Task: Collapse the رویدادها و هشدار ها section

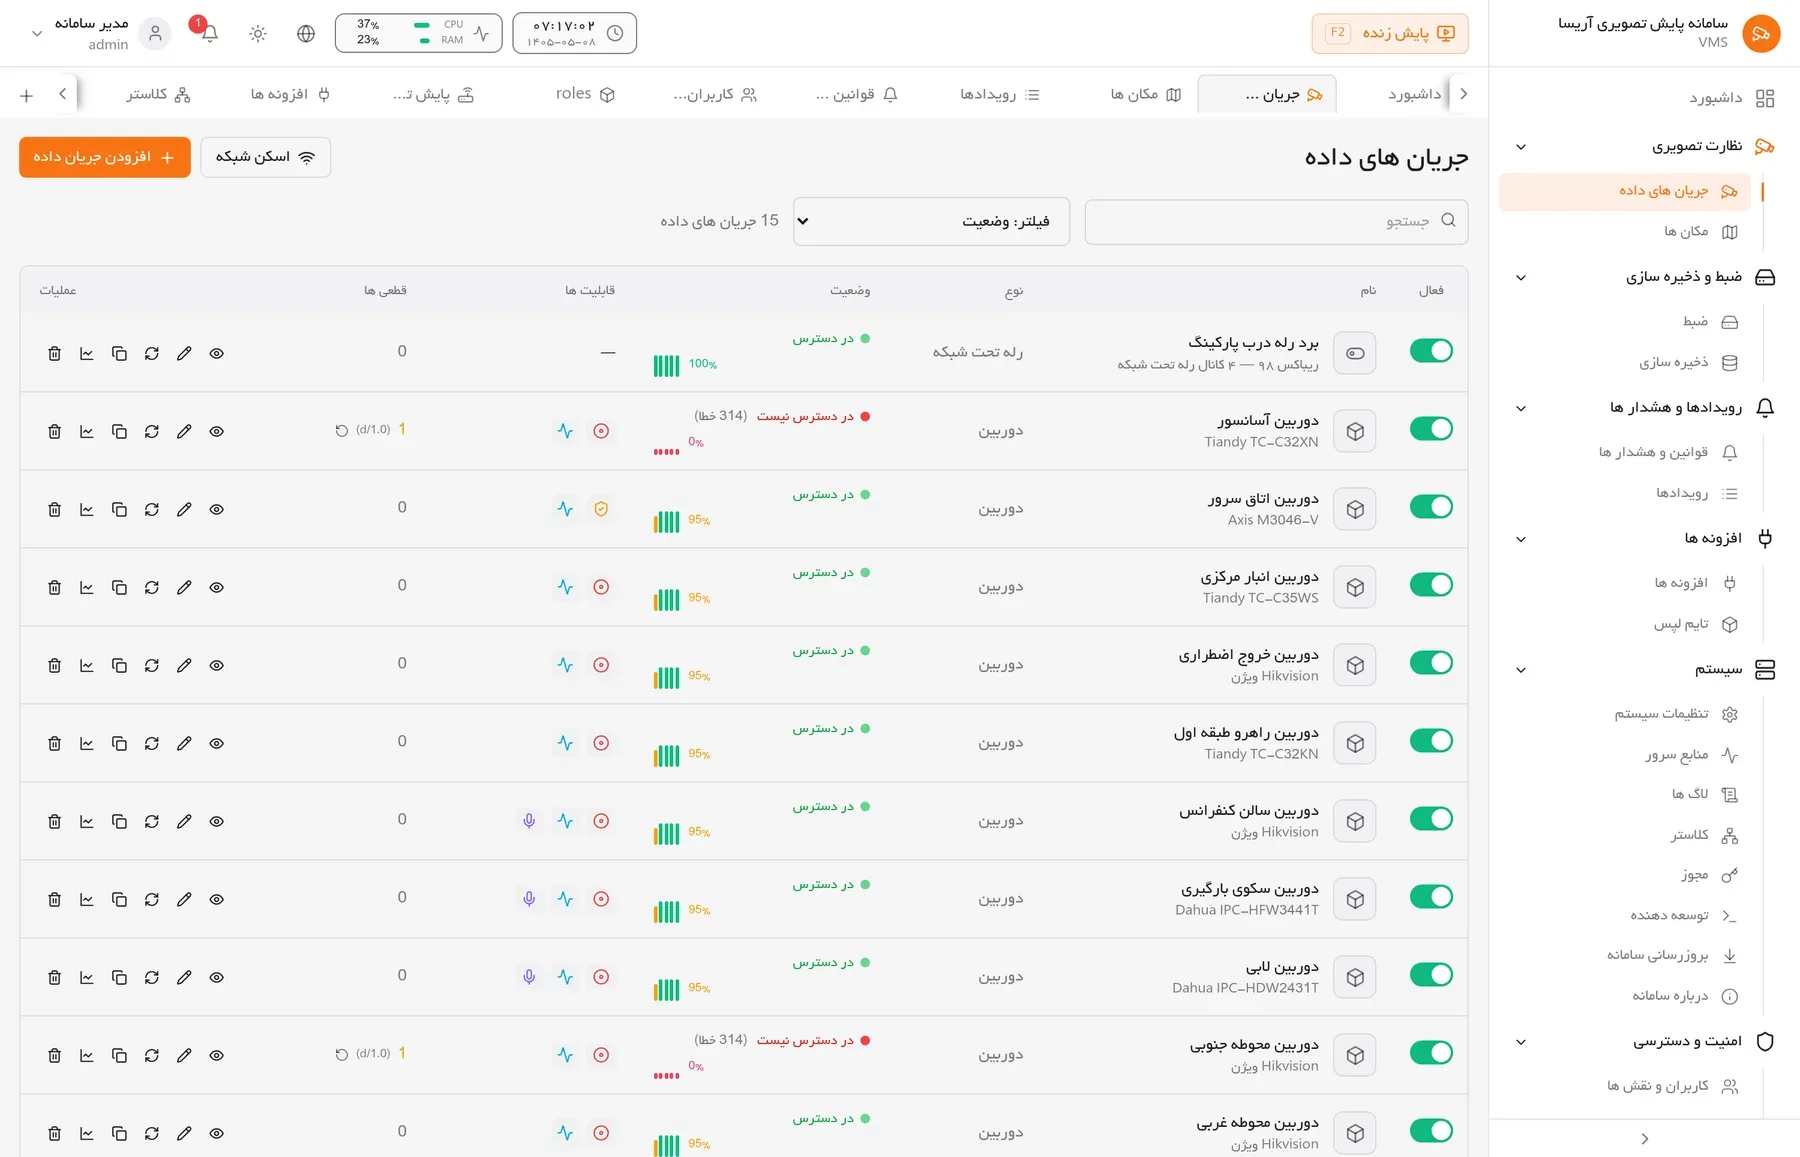Action: 1521,408
